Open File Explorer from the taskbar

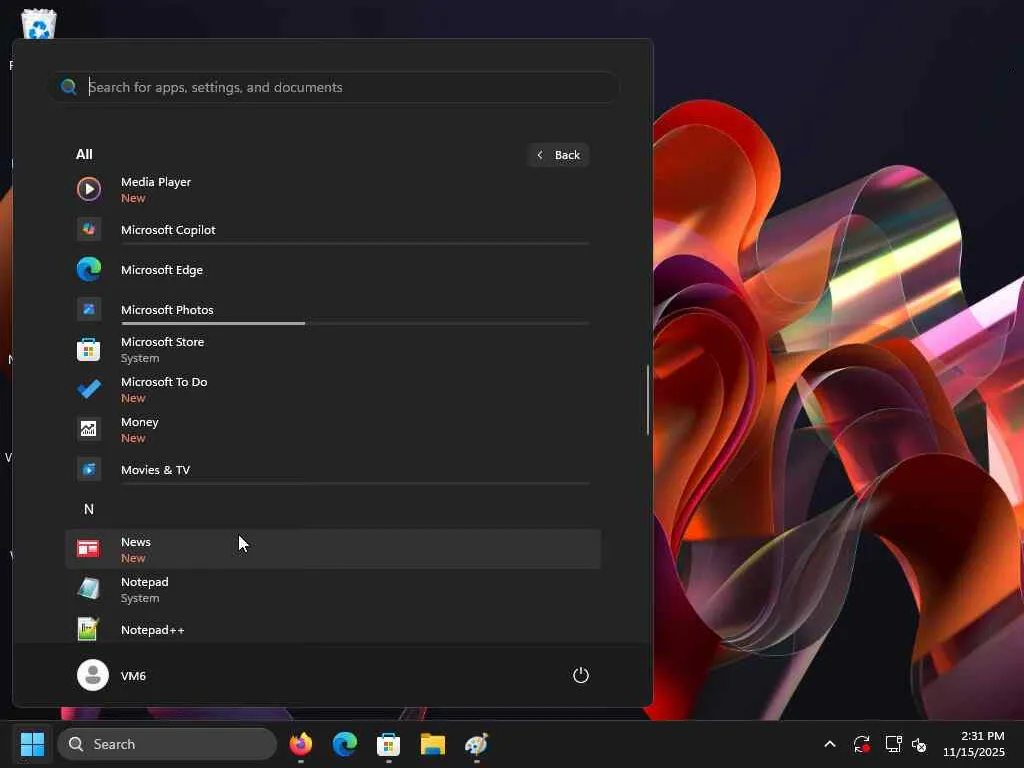[432, 744]
